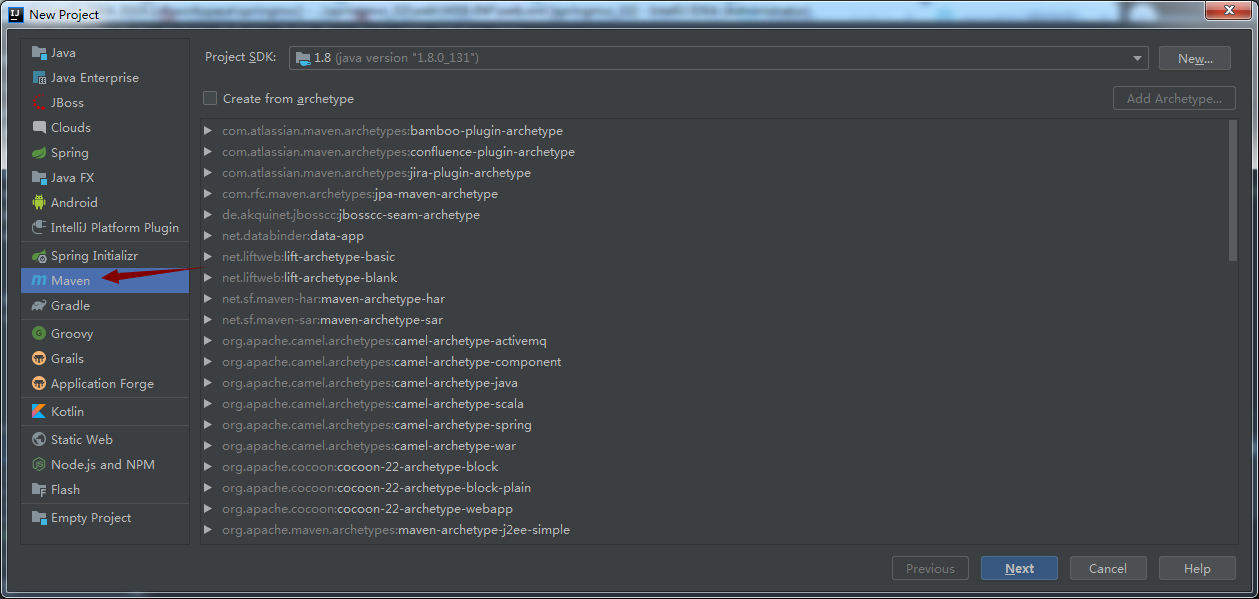Select Gradle project type
The image size is (1259, 599).
pyautogui.click(x=105, y=306)
